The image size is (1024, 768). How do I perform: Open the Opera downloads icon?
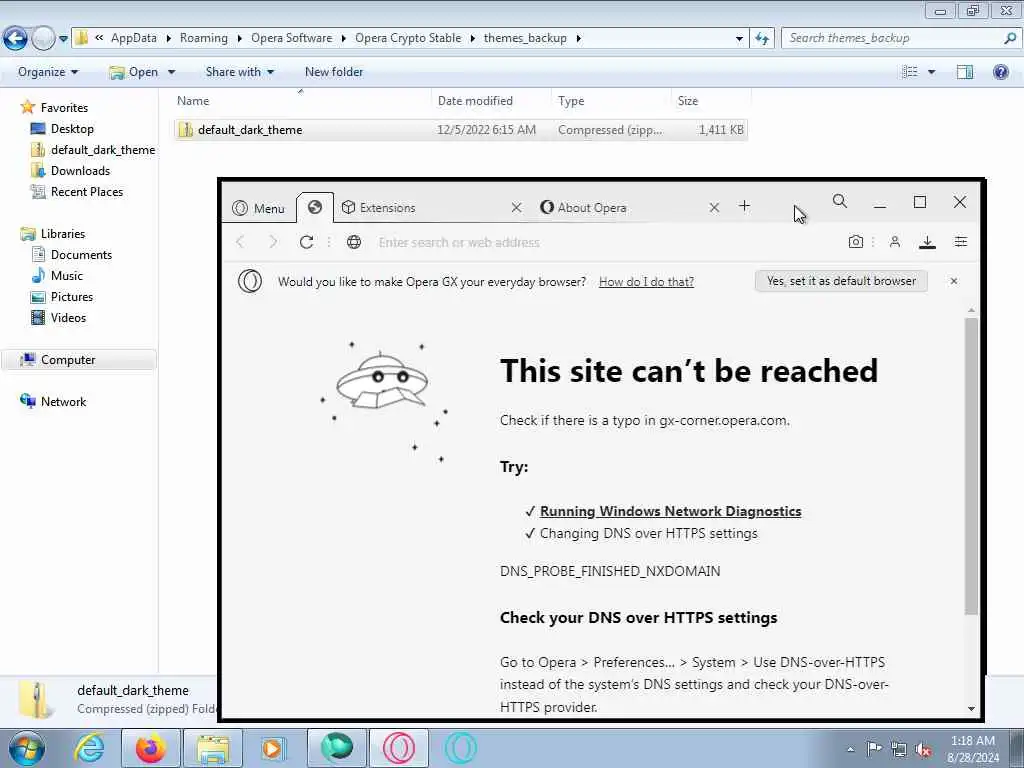point(927,242)
